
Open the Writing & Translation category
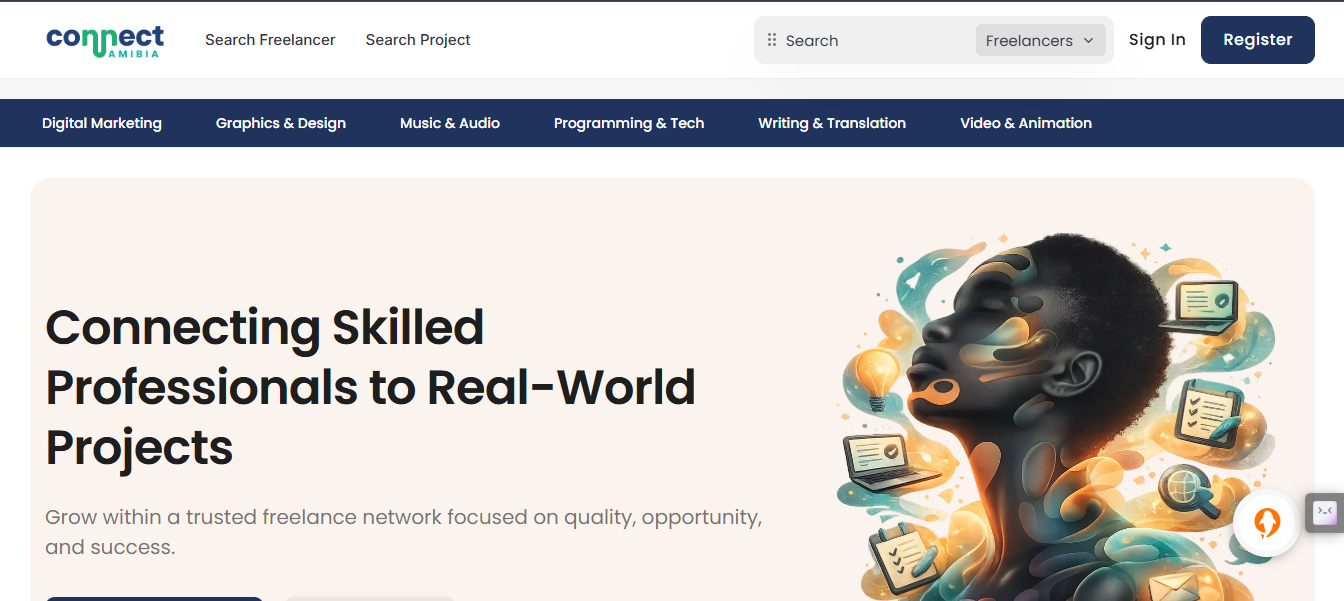[x=832, y=123]
